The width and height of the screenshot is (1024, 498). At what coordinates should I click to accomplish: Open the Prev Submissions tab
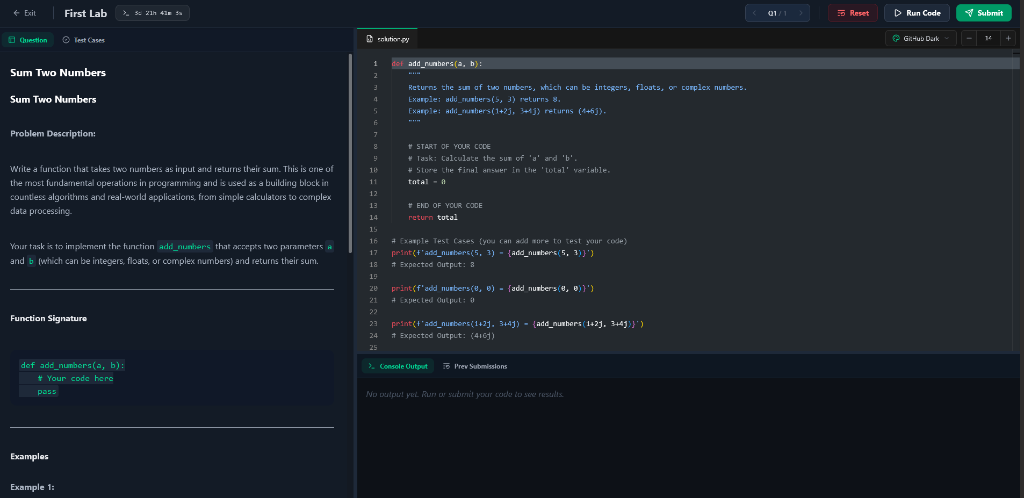tap(475, 366)
